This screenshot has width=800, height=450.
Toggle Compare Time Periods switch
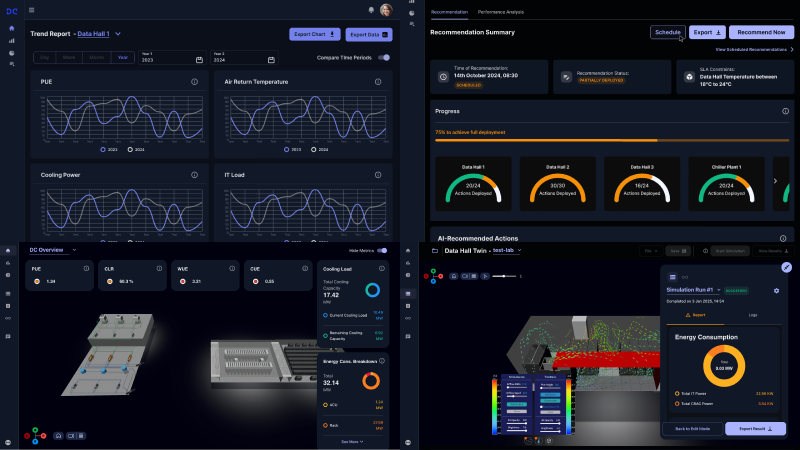384,58
